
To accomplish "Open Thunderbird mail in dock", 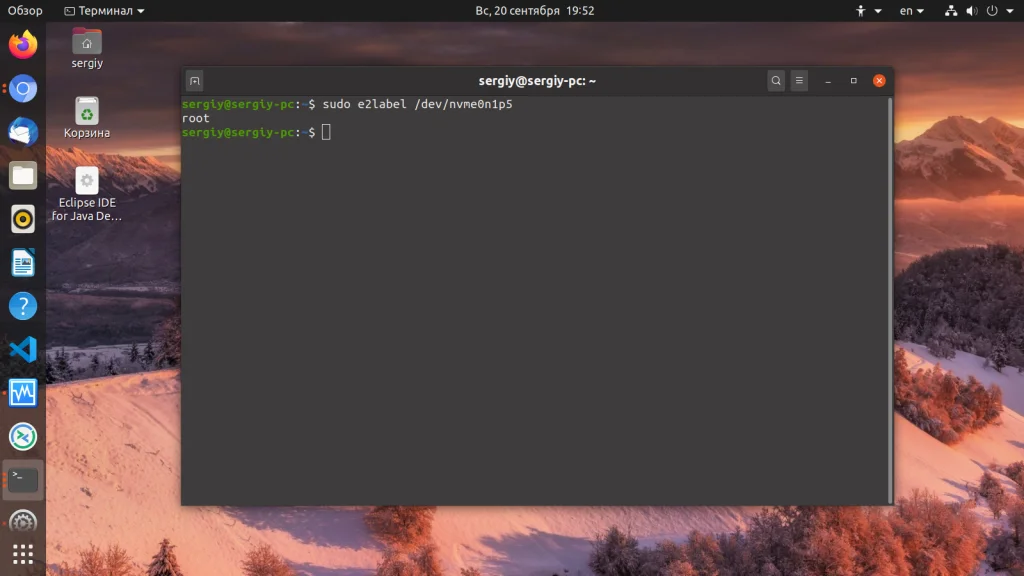I will click(x=23, y=132).
